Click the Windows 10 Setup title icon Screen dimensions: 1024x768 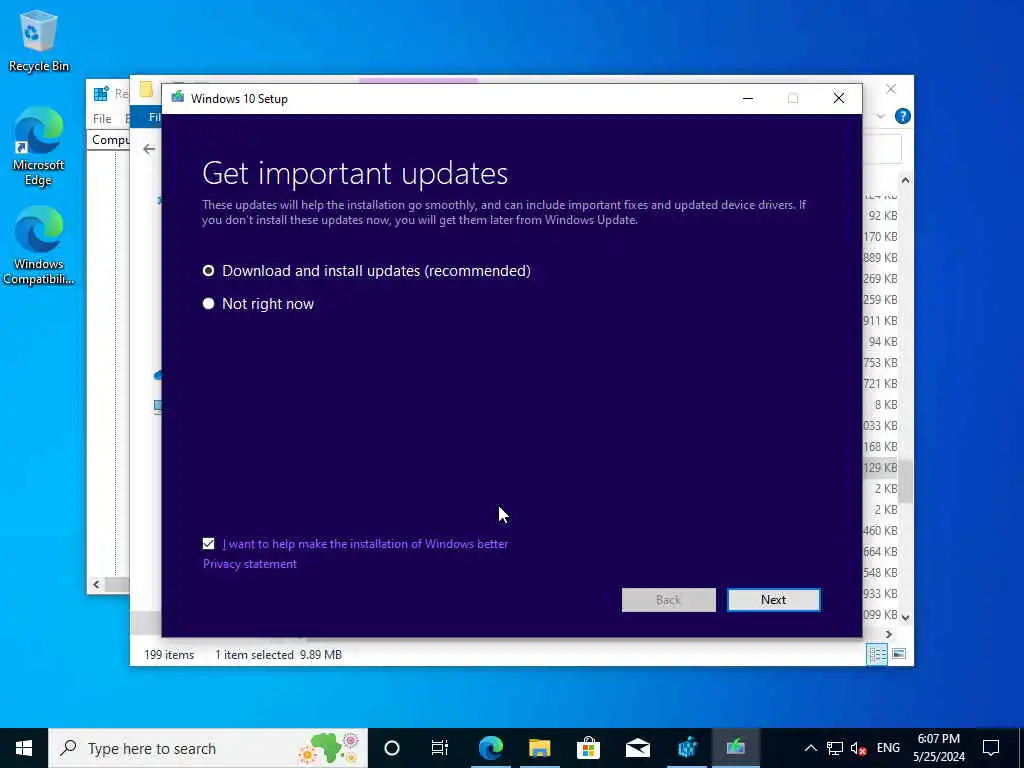[x=178, y=98]
